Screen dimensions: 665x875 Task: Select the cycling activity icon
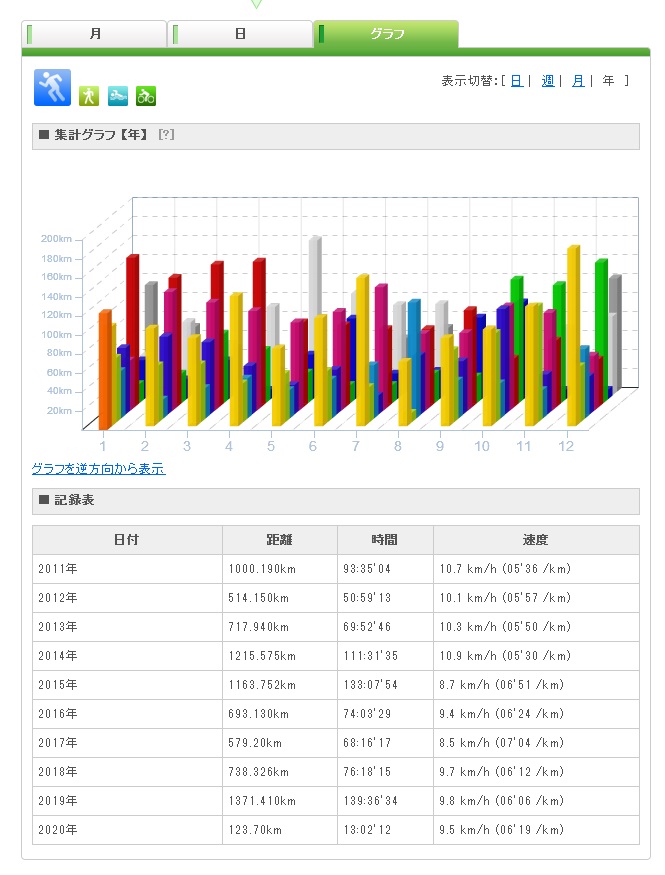pos(146,96)
